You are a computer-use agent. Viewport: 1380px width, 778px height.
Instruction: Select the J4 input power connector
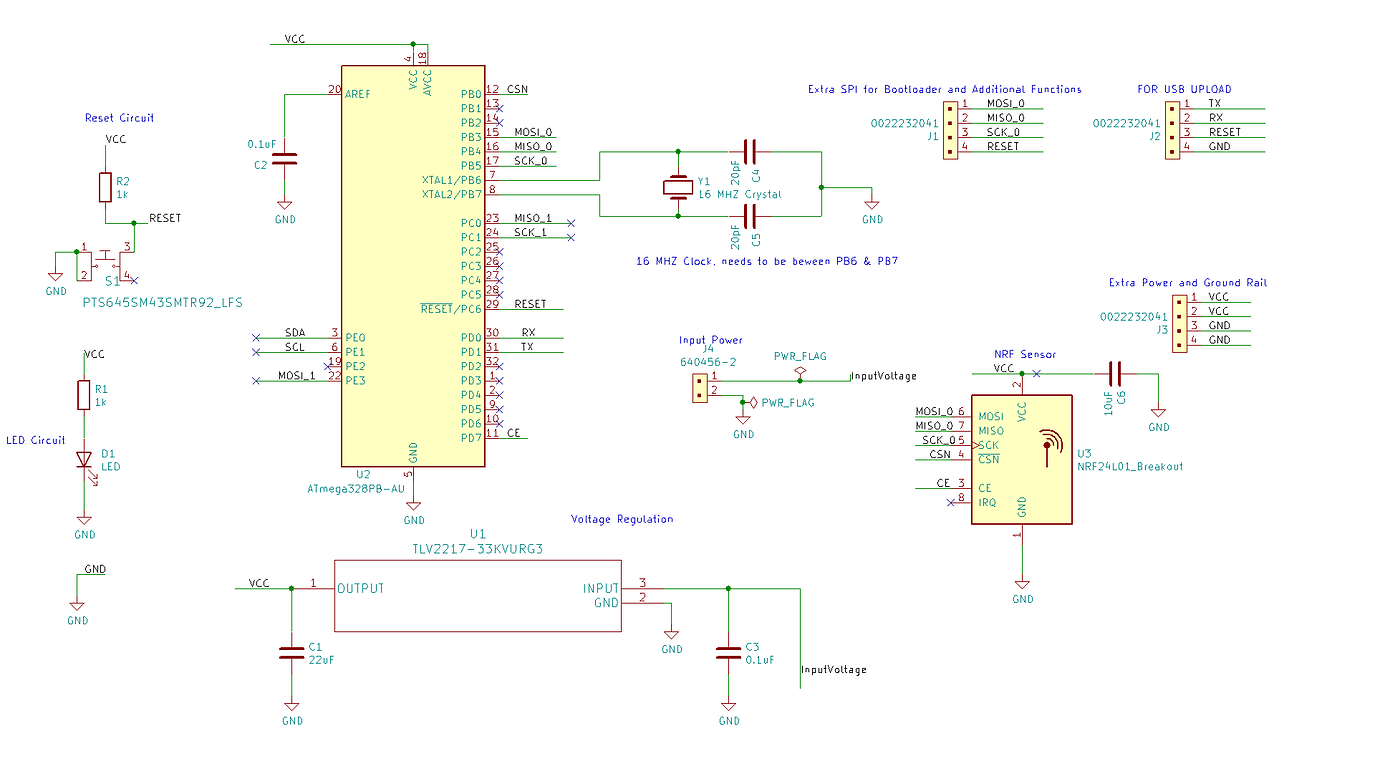[701, 389]
